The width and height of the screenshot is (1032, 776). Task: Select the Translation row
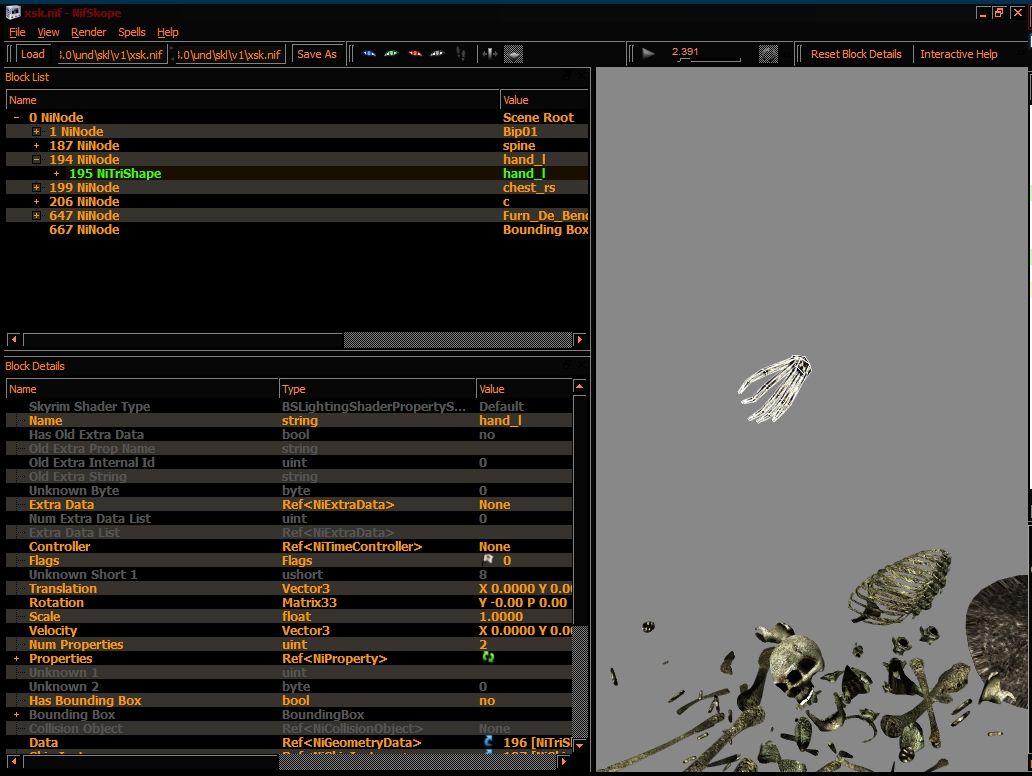click(x=289, y=588)
